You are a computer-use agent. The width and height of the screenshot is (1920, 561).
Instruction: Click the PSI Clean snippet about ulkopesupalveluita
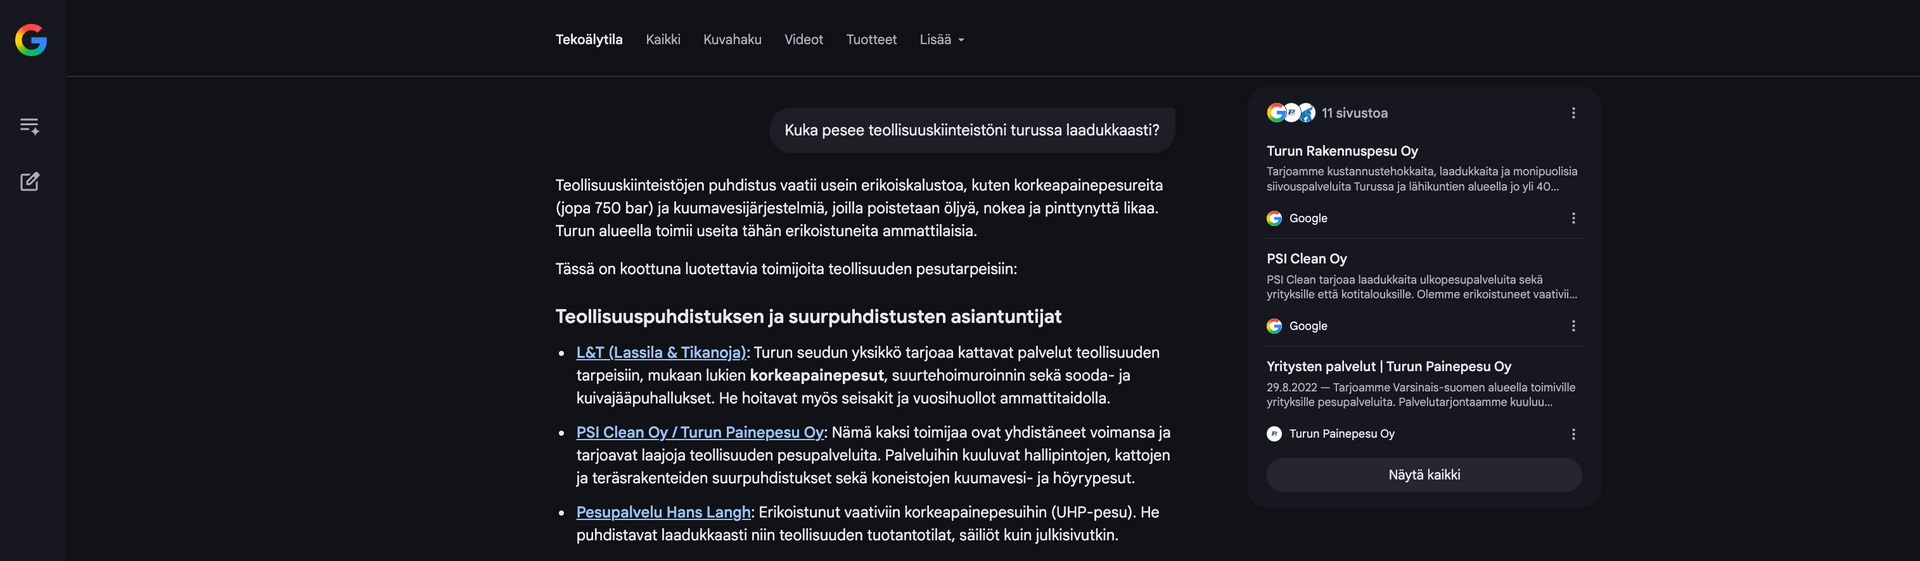point(1422,287)
